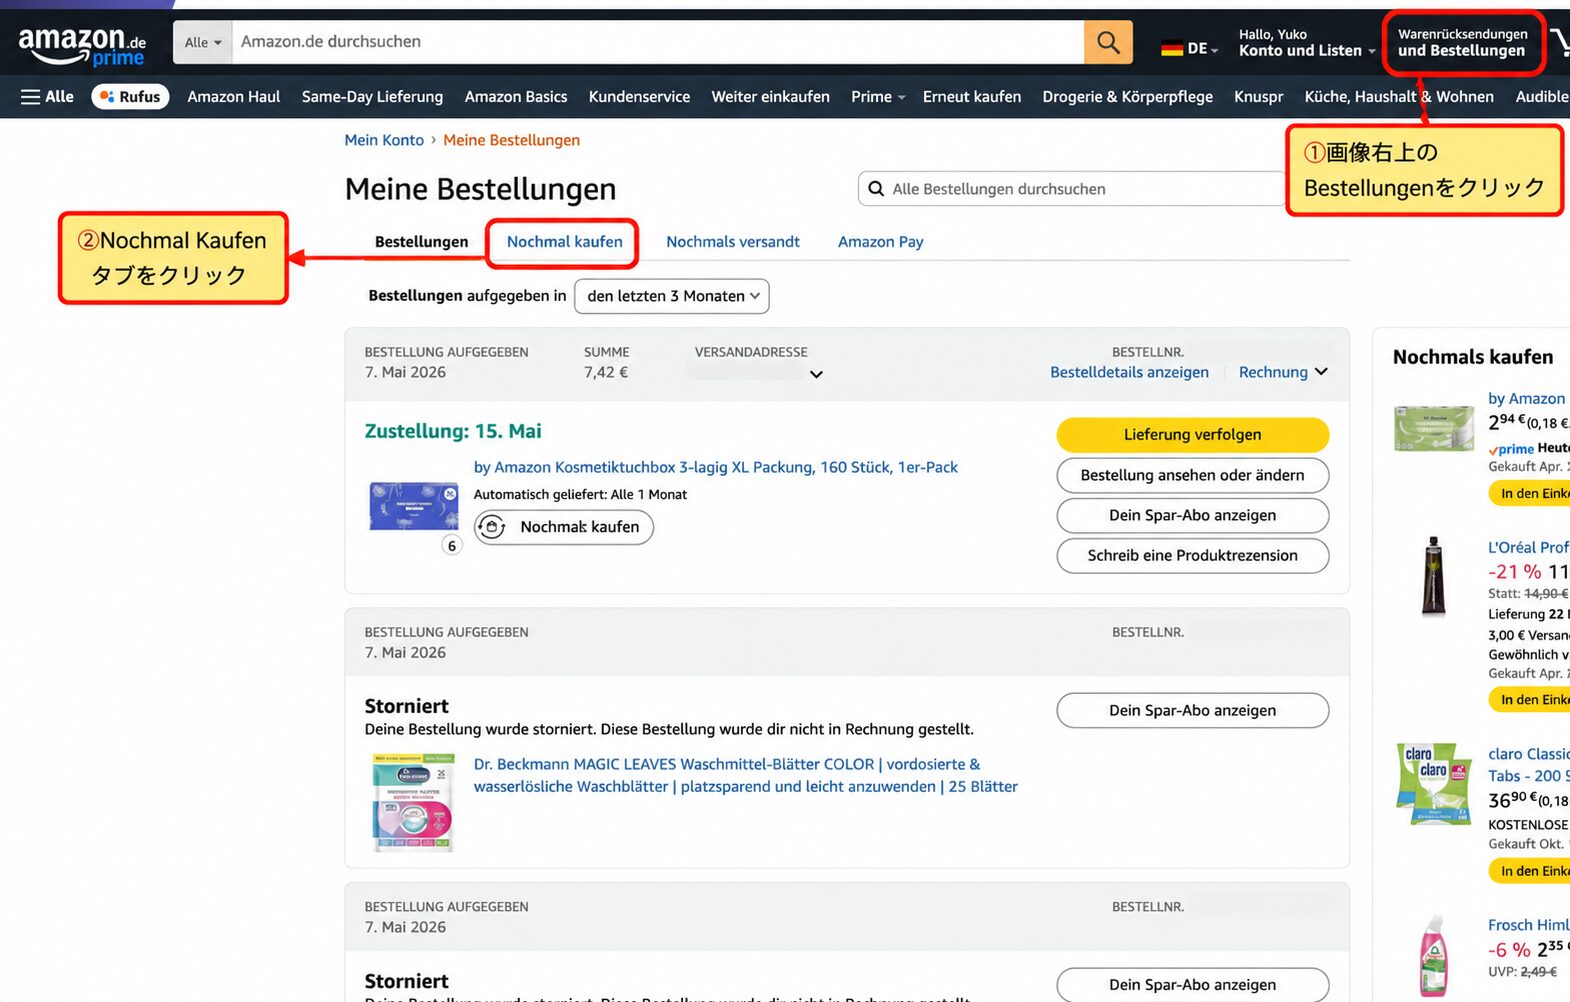The image size is (1570, 1002).
Task: Open Weiter einkaufen in the navigation bar
Action: click(770, 96)
